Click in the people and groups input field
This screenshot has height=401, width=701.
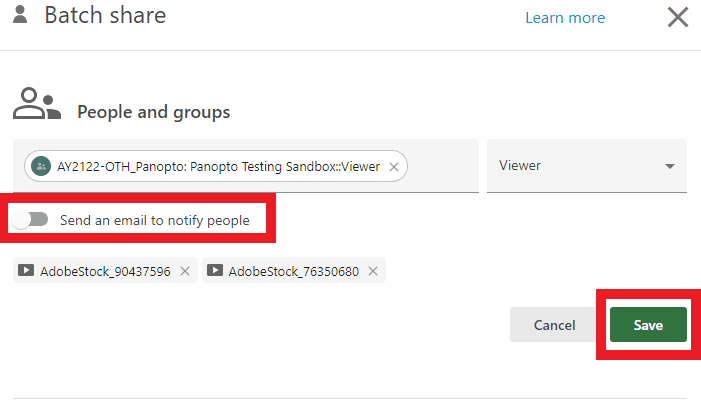442,166
